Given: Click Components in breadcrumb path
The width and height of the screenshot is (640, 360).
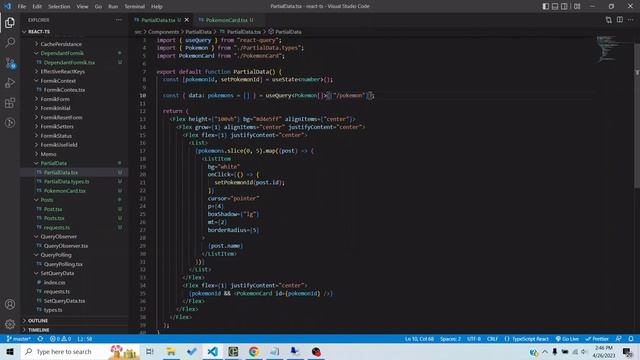Looking at the screenshot, I should (163, 31).
